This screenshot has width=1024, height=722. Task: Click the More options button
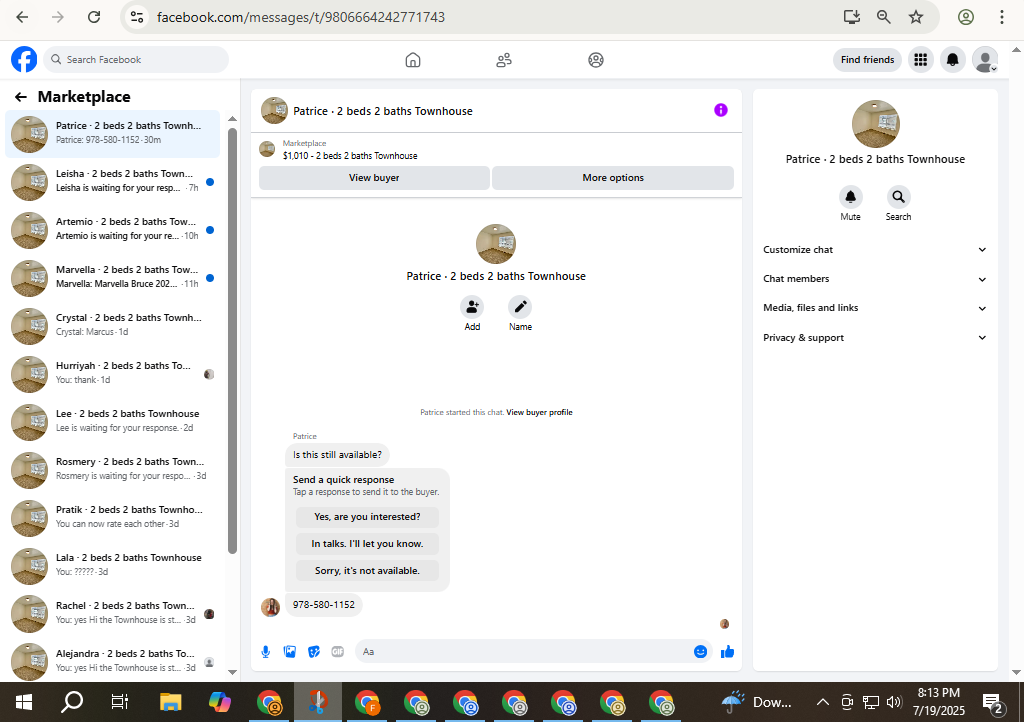coord(613,178)
